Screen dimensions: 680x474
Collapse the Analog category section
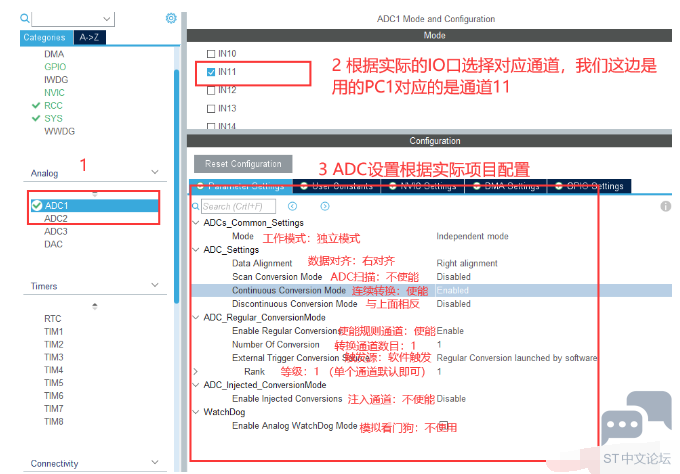pyautogui.click(x=155, y=173)
